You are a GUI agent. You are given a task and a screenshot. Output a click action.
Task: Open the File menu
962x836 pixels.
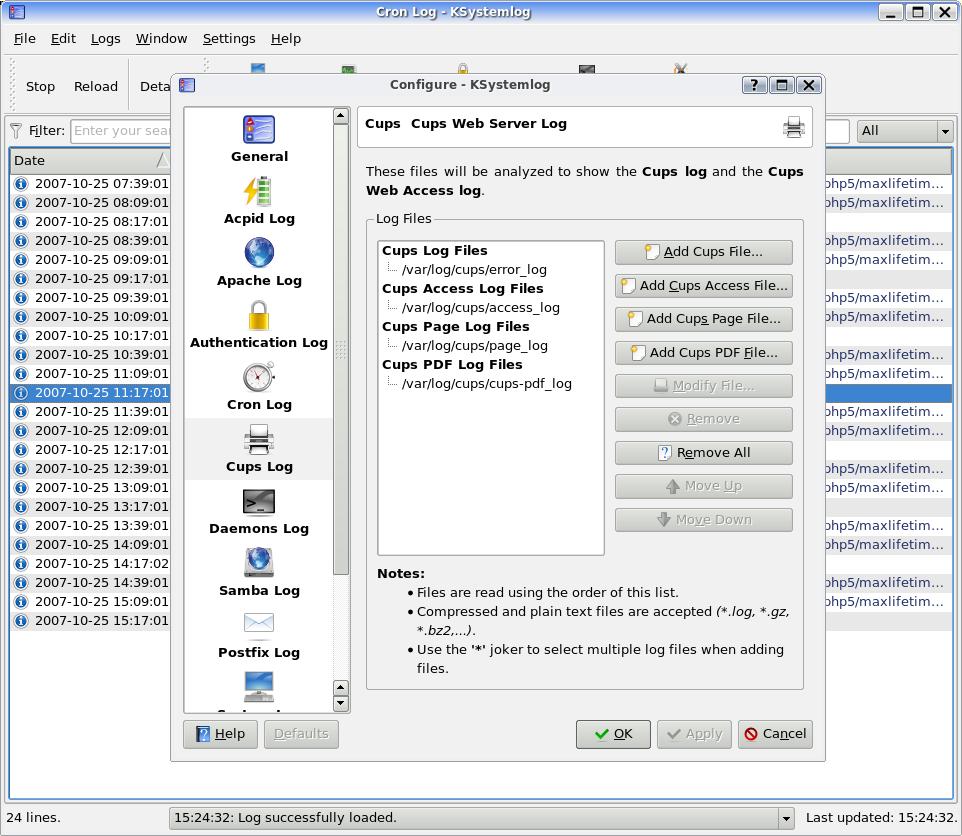(x=25, y=39)
